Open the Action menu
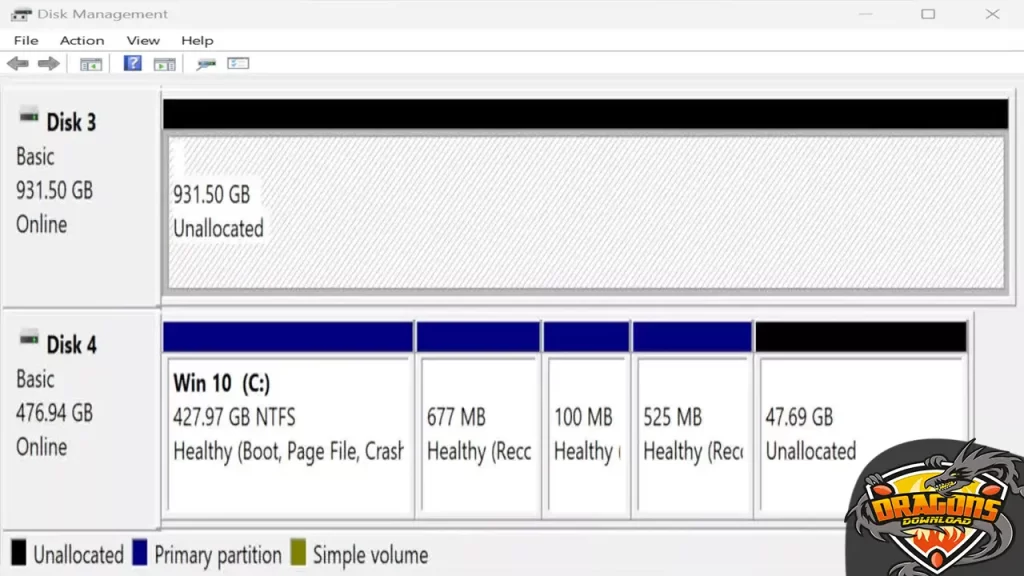Screen dimensions: 1024x576 coord(82,40)
